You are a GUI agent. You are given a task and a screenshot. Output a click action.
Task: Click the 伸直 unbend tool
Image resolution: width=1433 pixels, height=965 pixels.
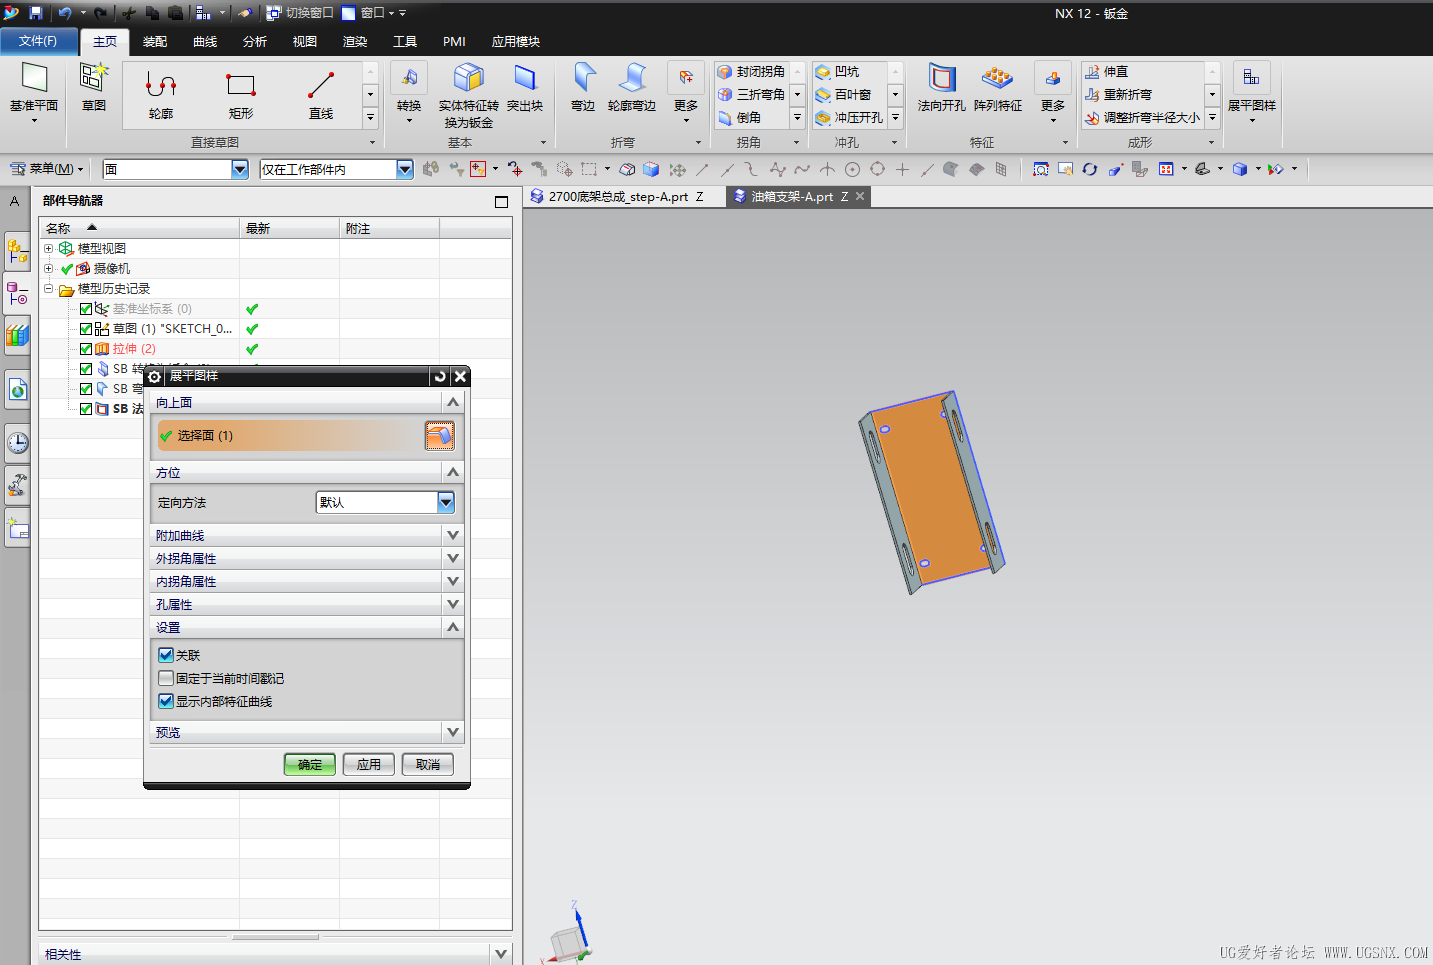click(x=1107, y=72)
